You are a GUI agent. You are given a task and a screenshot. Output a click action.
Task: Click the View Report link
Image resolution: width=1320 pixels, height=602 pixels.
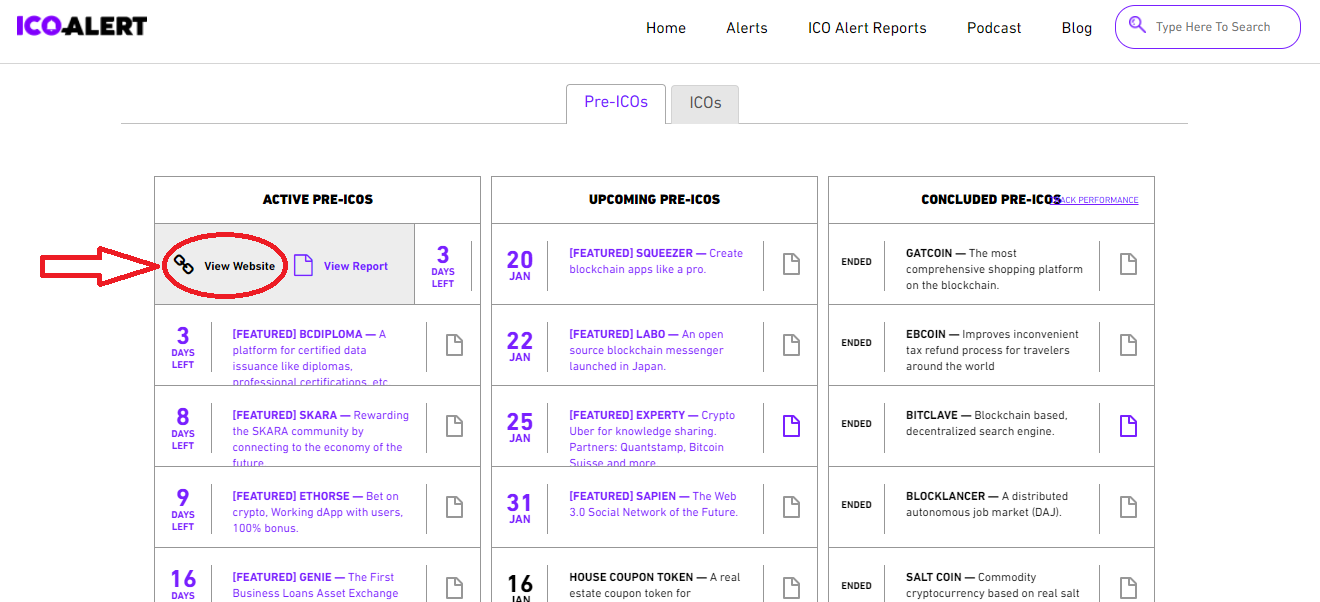(x=356, y=266)
